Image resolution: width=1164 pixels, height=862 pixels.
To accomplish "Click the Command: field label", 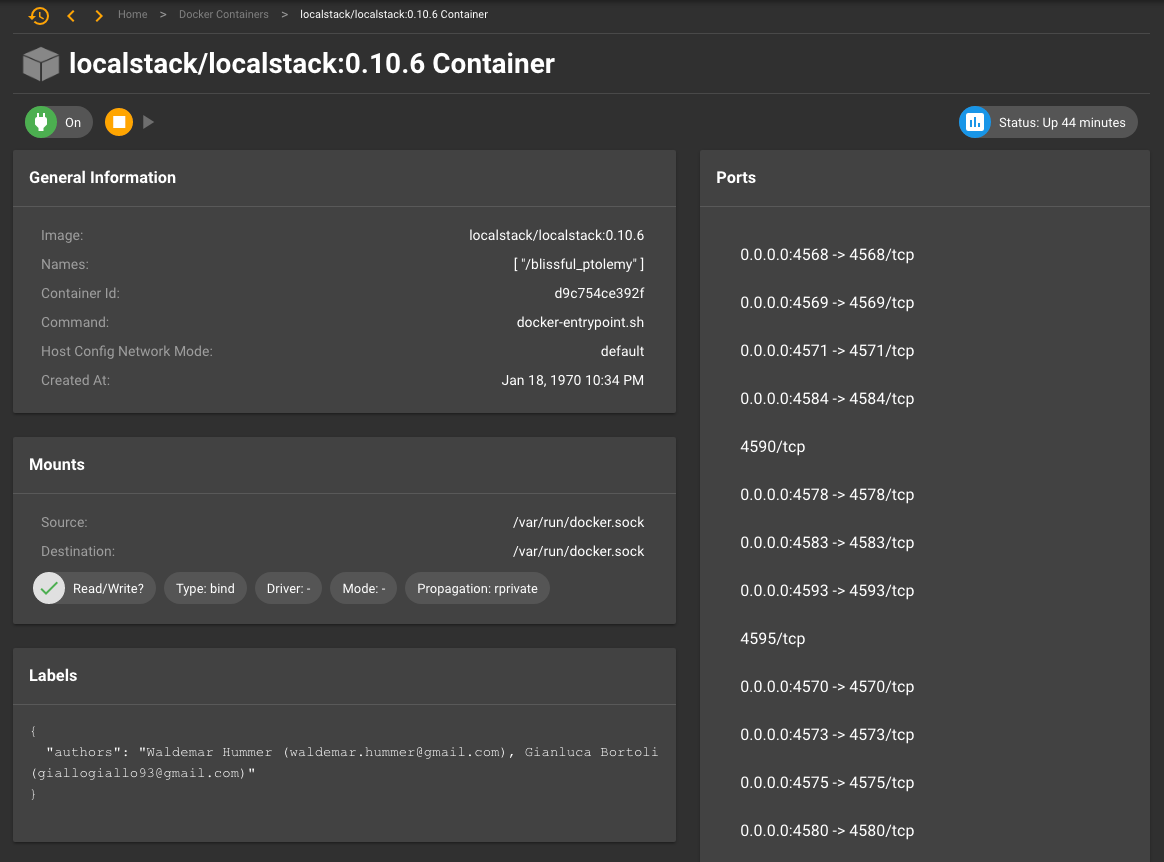I will click(x=75, y=322).
